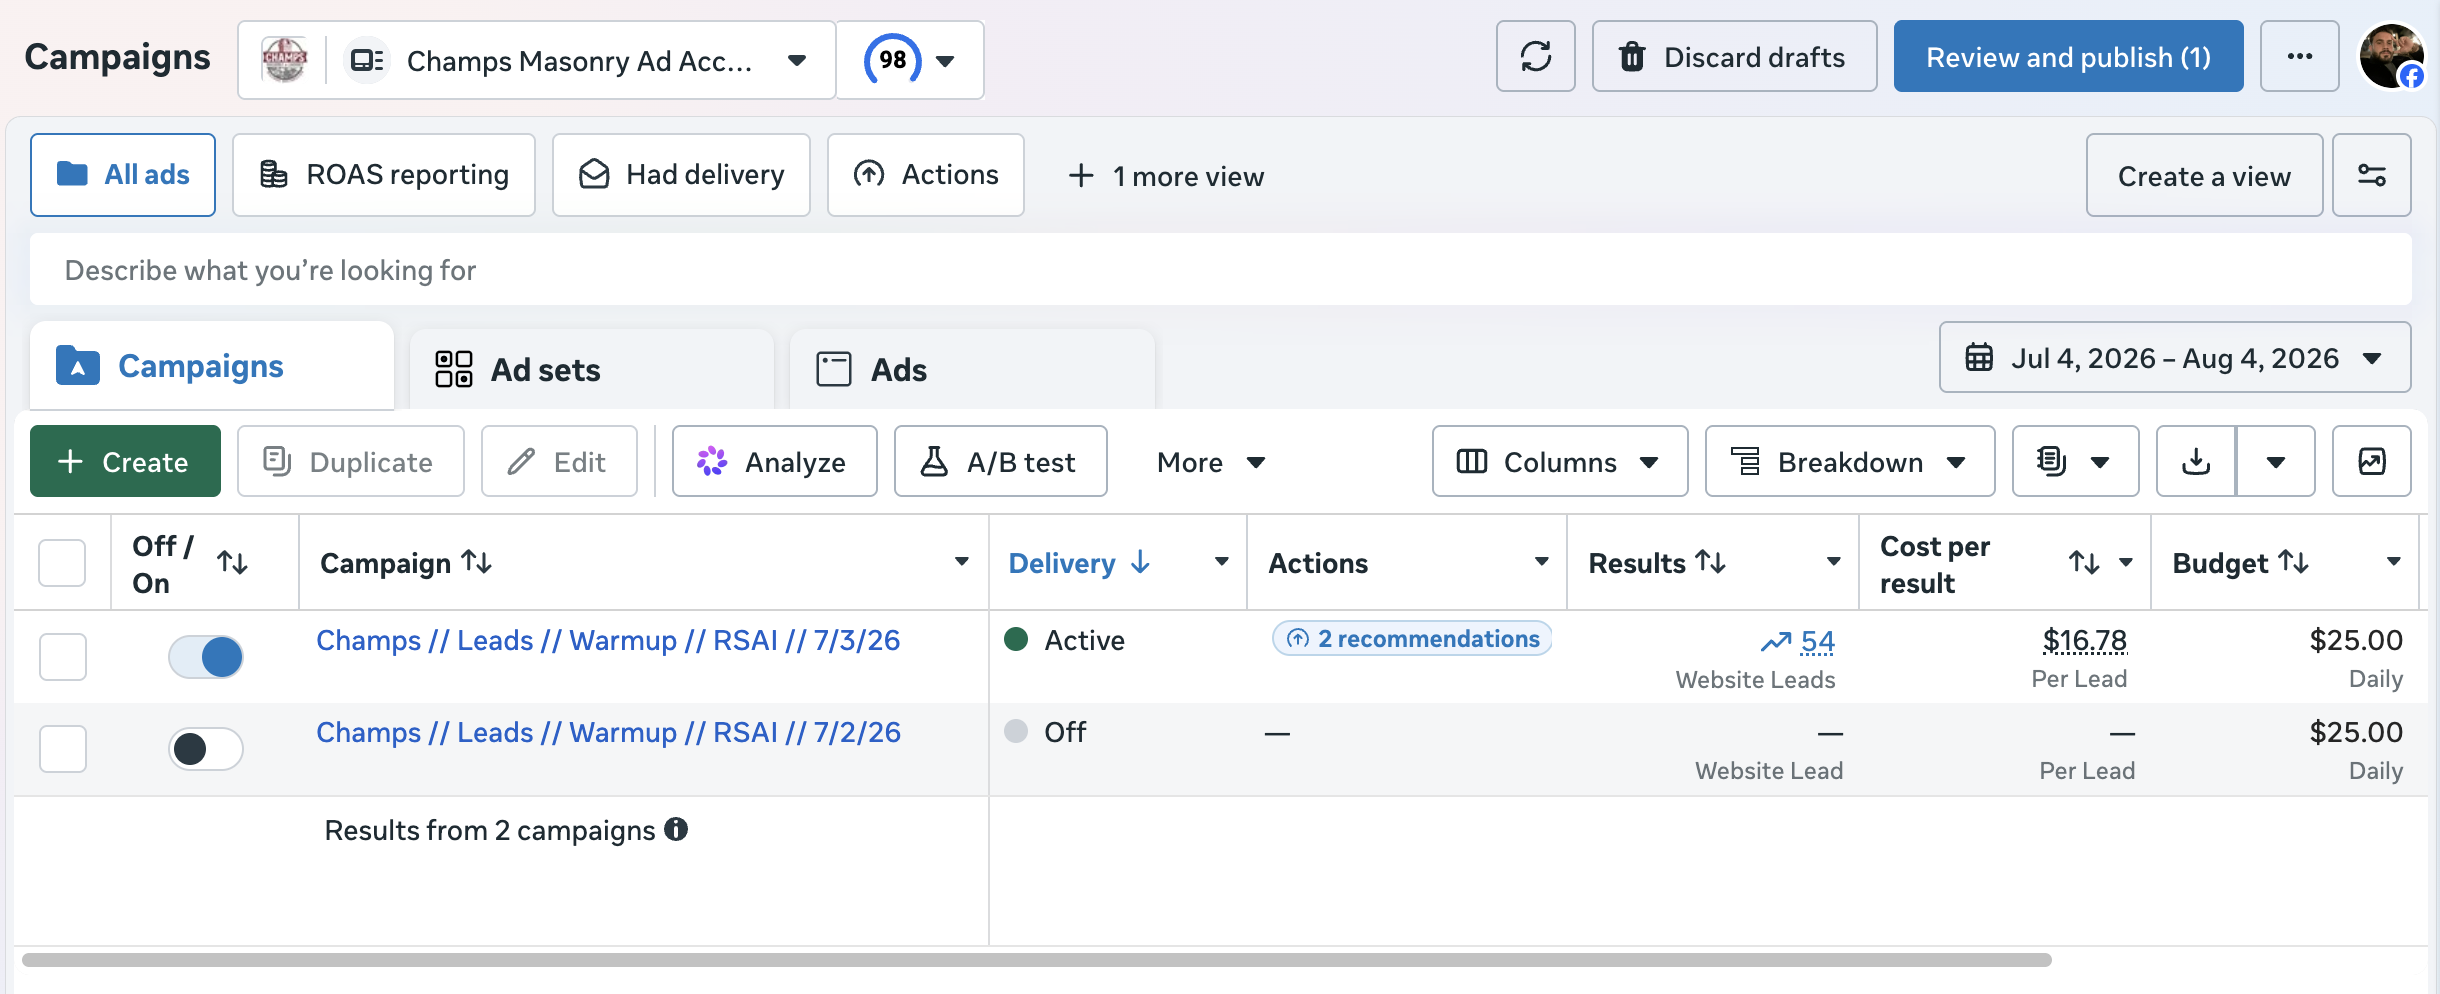Open the charts panel icon button

point(2371,461)
